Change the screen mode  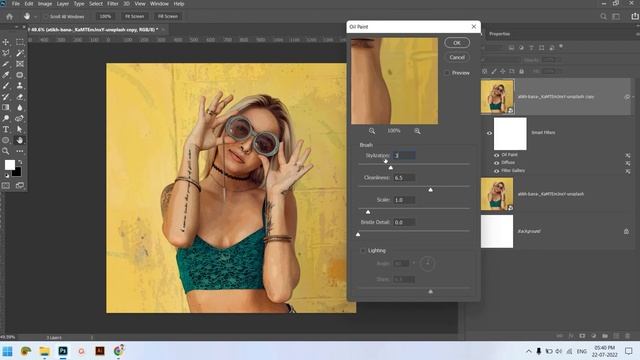20,186
